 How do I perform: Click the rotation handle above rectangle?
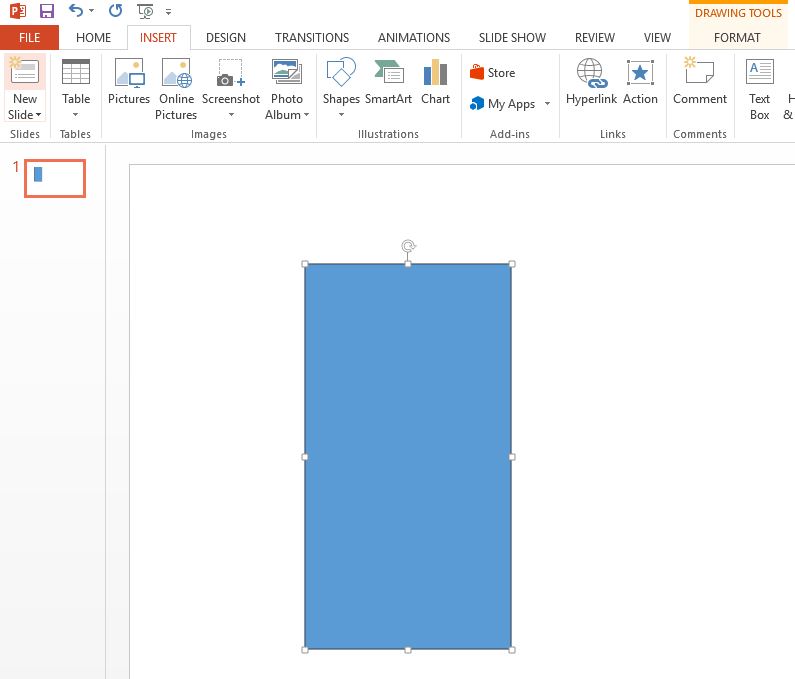408,246
